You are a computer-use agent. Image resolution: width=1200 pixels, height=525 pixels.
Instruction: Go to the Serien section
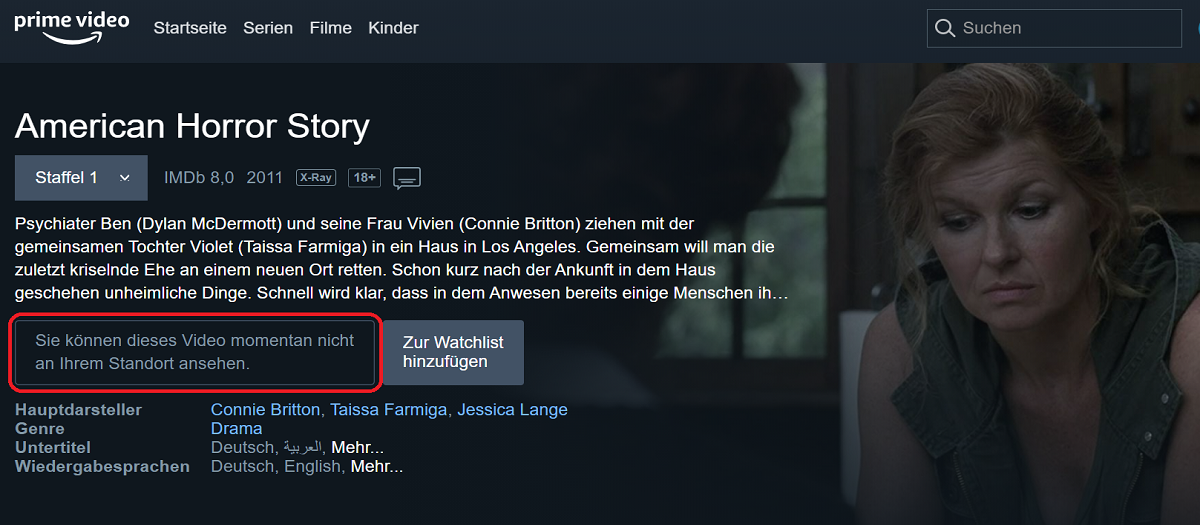[x=268, y=28]
